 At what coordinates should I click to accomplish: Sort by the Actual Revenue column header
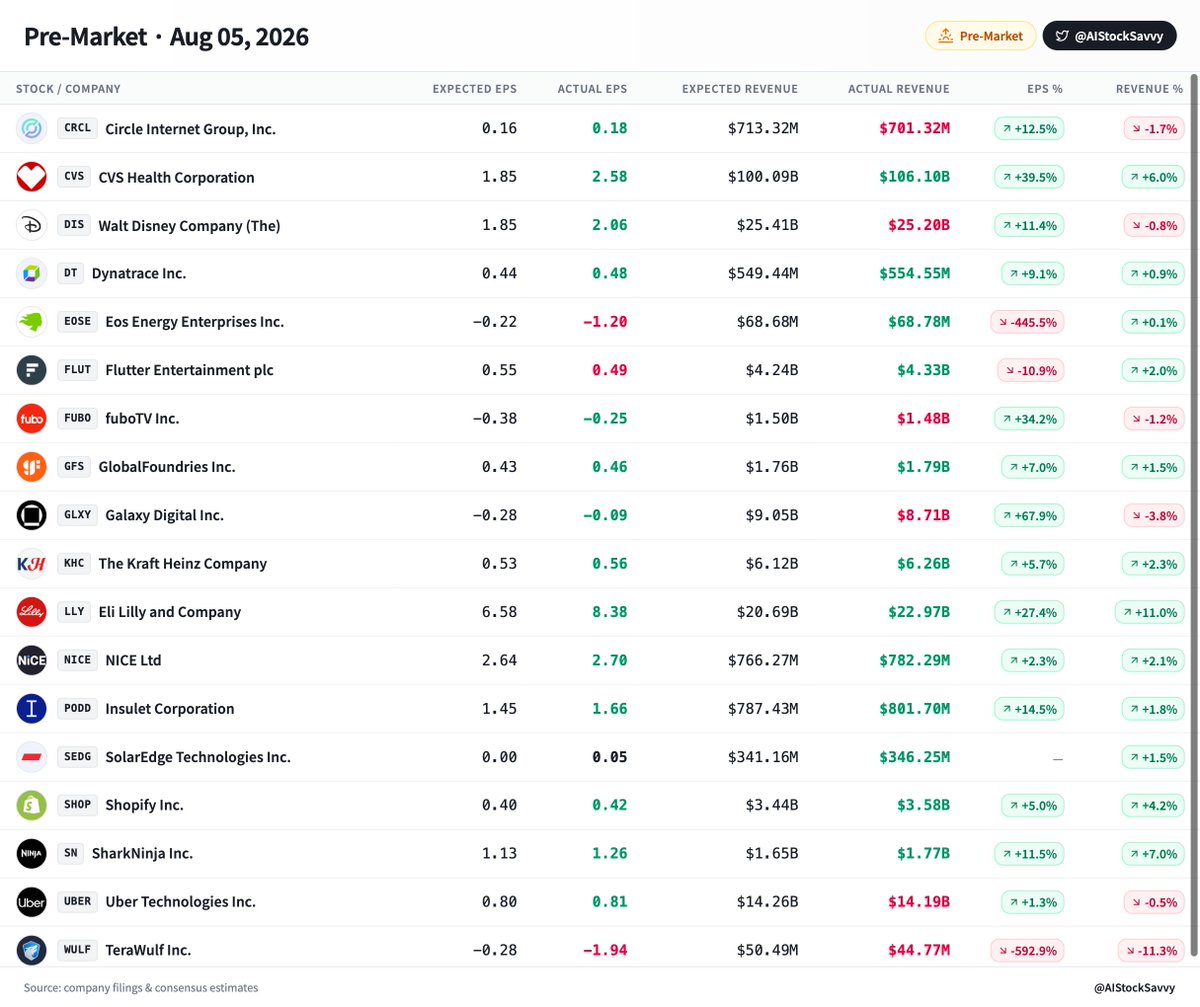pos(899,89)
